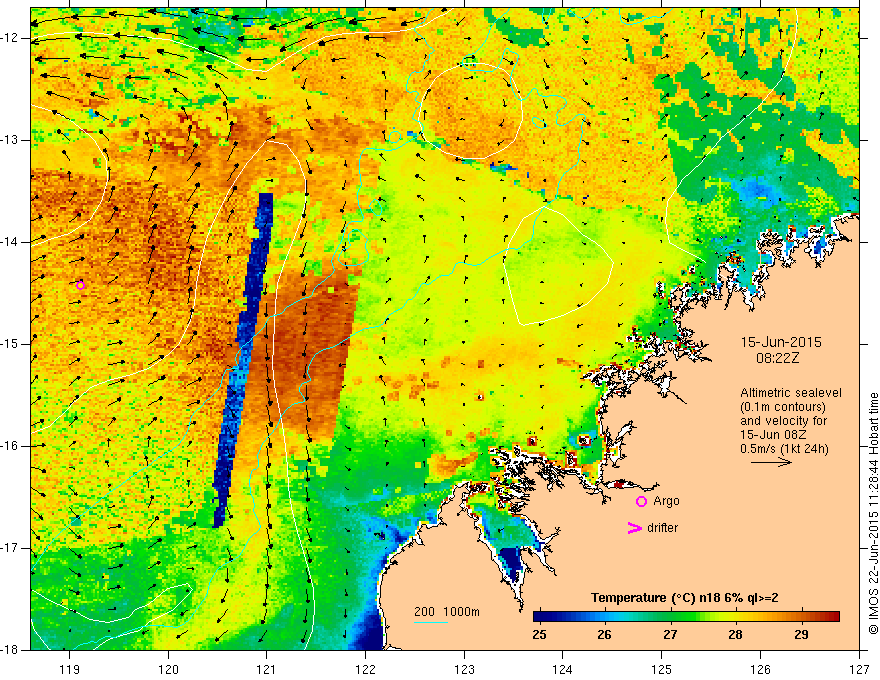This screenshot has height=680, width=880.
Task: Click the dark blue cold swath strip near 121°E
Action: click(243, 359)
